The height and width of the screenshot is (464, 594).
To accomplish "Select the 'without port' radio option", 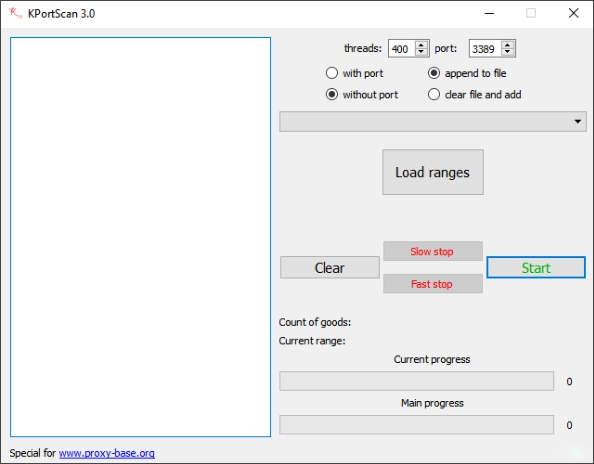I will [332, 94].
